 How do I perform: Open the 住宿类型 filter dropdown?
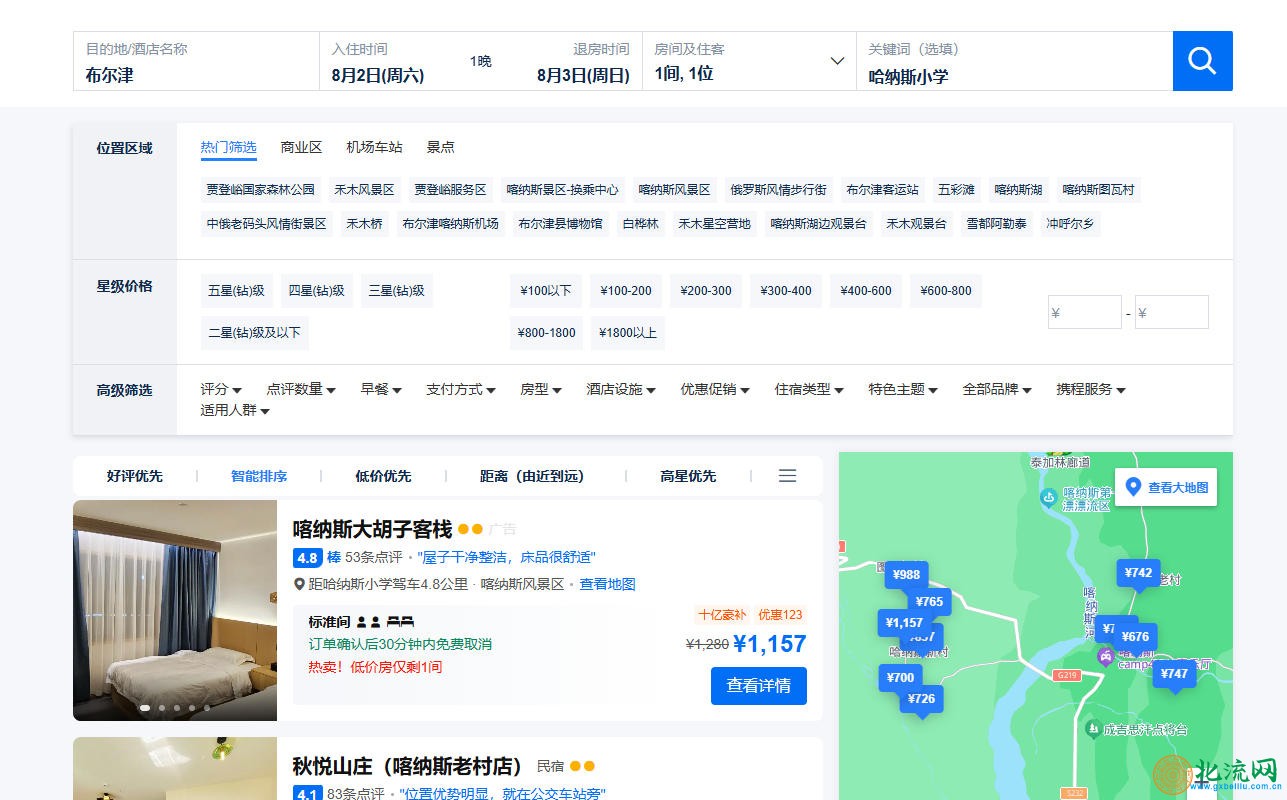(x=809, y=390)
